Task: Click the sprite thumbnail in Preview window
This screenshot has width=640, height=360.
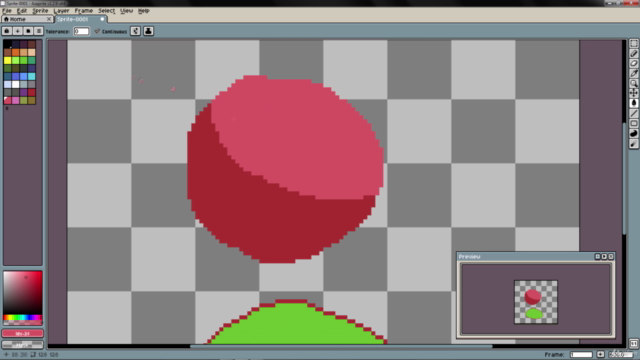Action: pyautogui.click(x=536, y=302)
